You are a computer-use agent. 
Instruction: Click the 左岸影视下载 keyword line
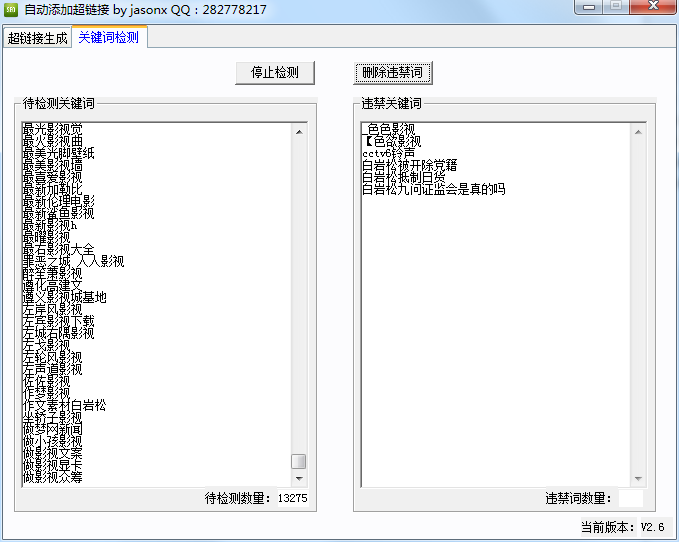point(58,321)
